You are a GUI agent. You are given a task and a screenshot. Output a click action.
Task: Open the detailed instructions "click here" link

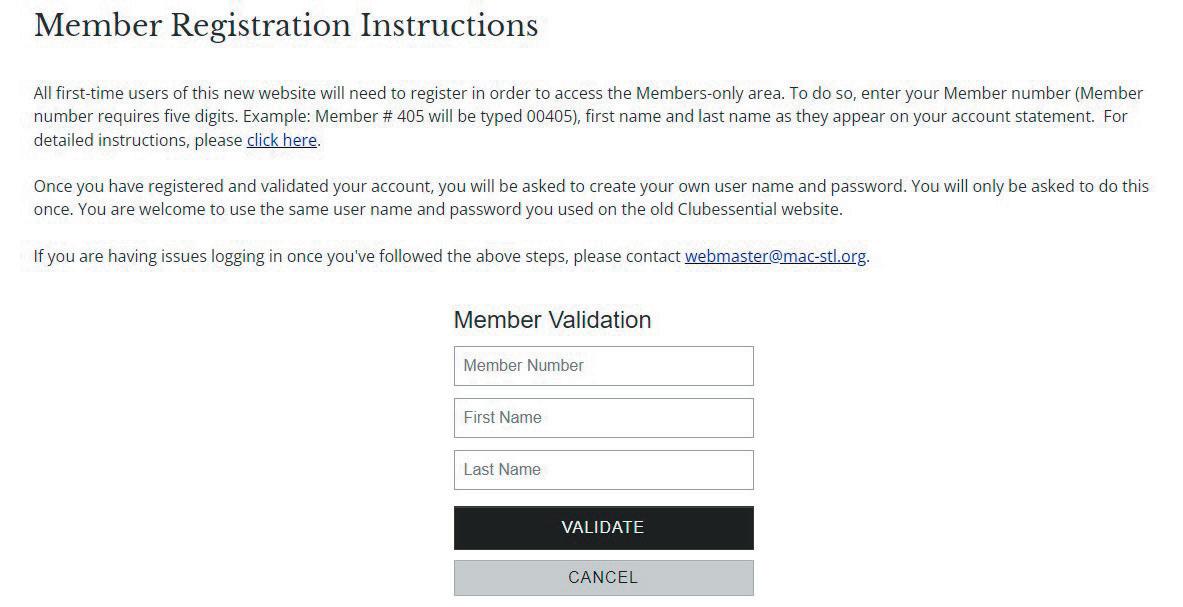[x=281, y=140]
